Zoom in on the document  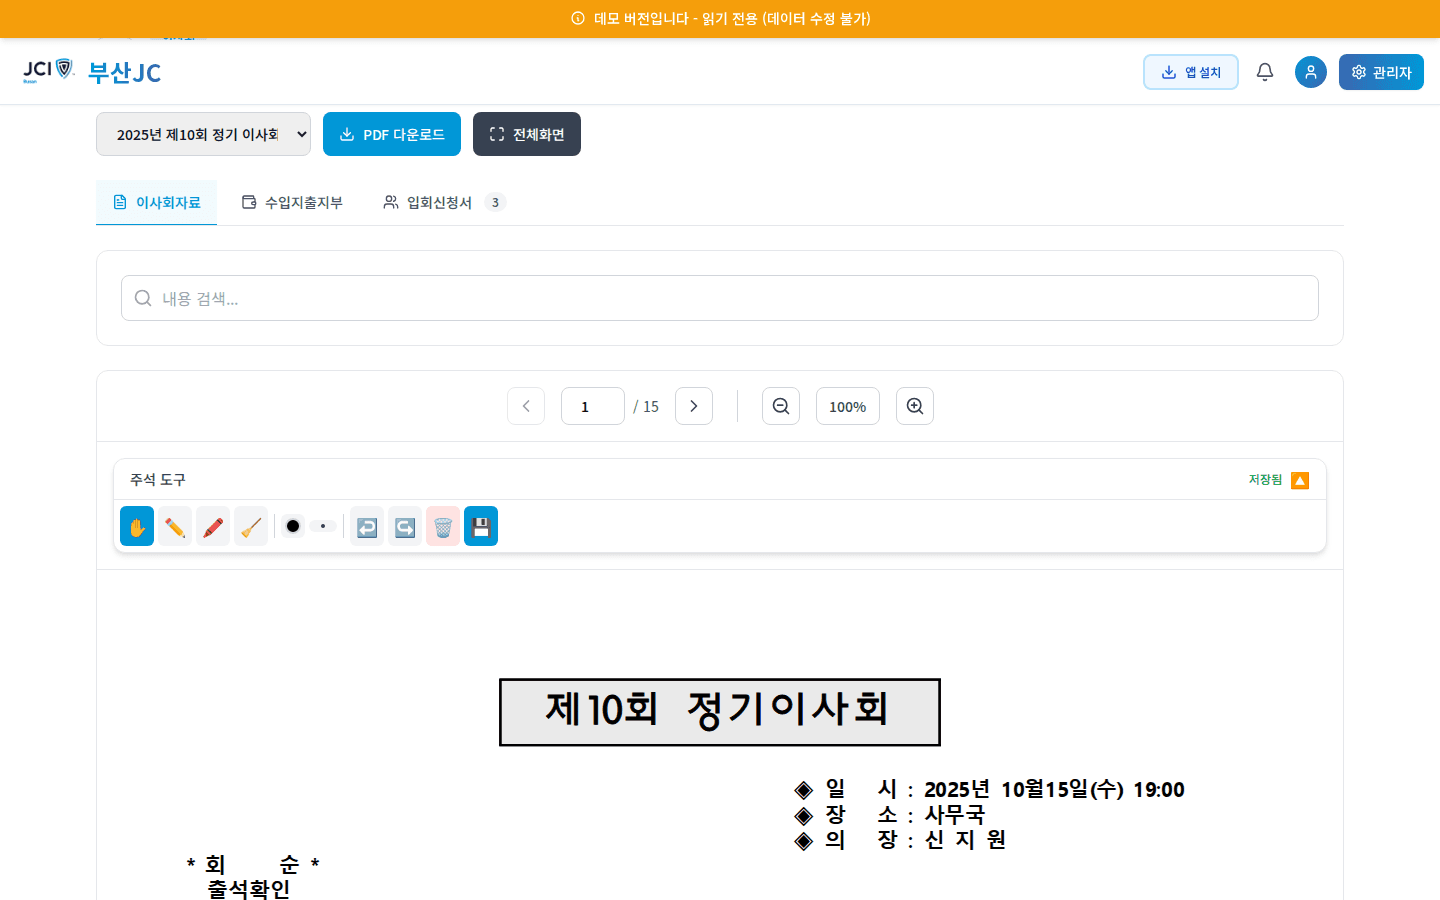point(914,405)
